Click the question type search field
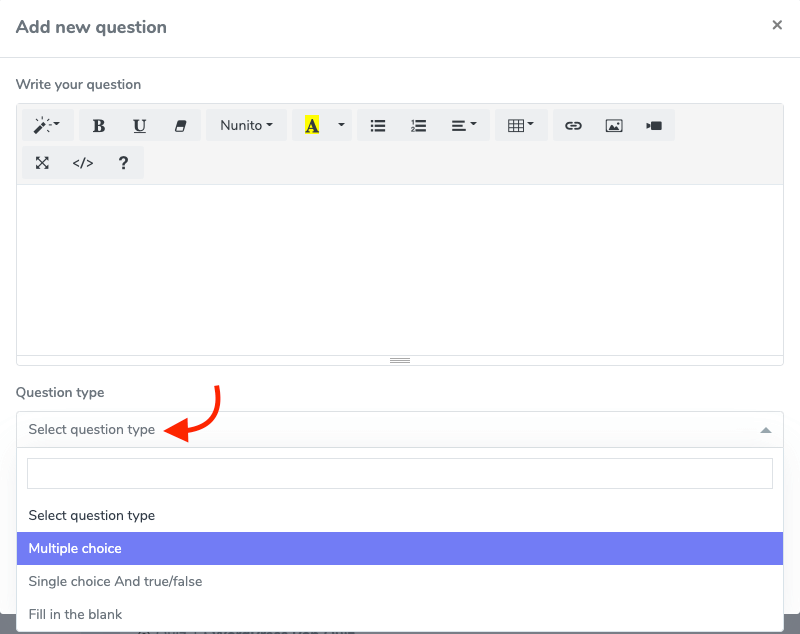Image resolution: width=800 pixels, height=634 pixels. pyautogui.click(x=400, y=472)
